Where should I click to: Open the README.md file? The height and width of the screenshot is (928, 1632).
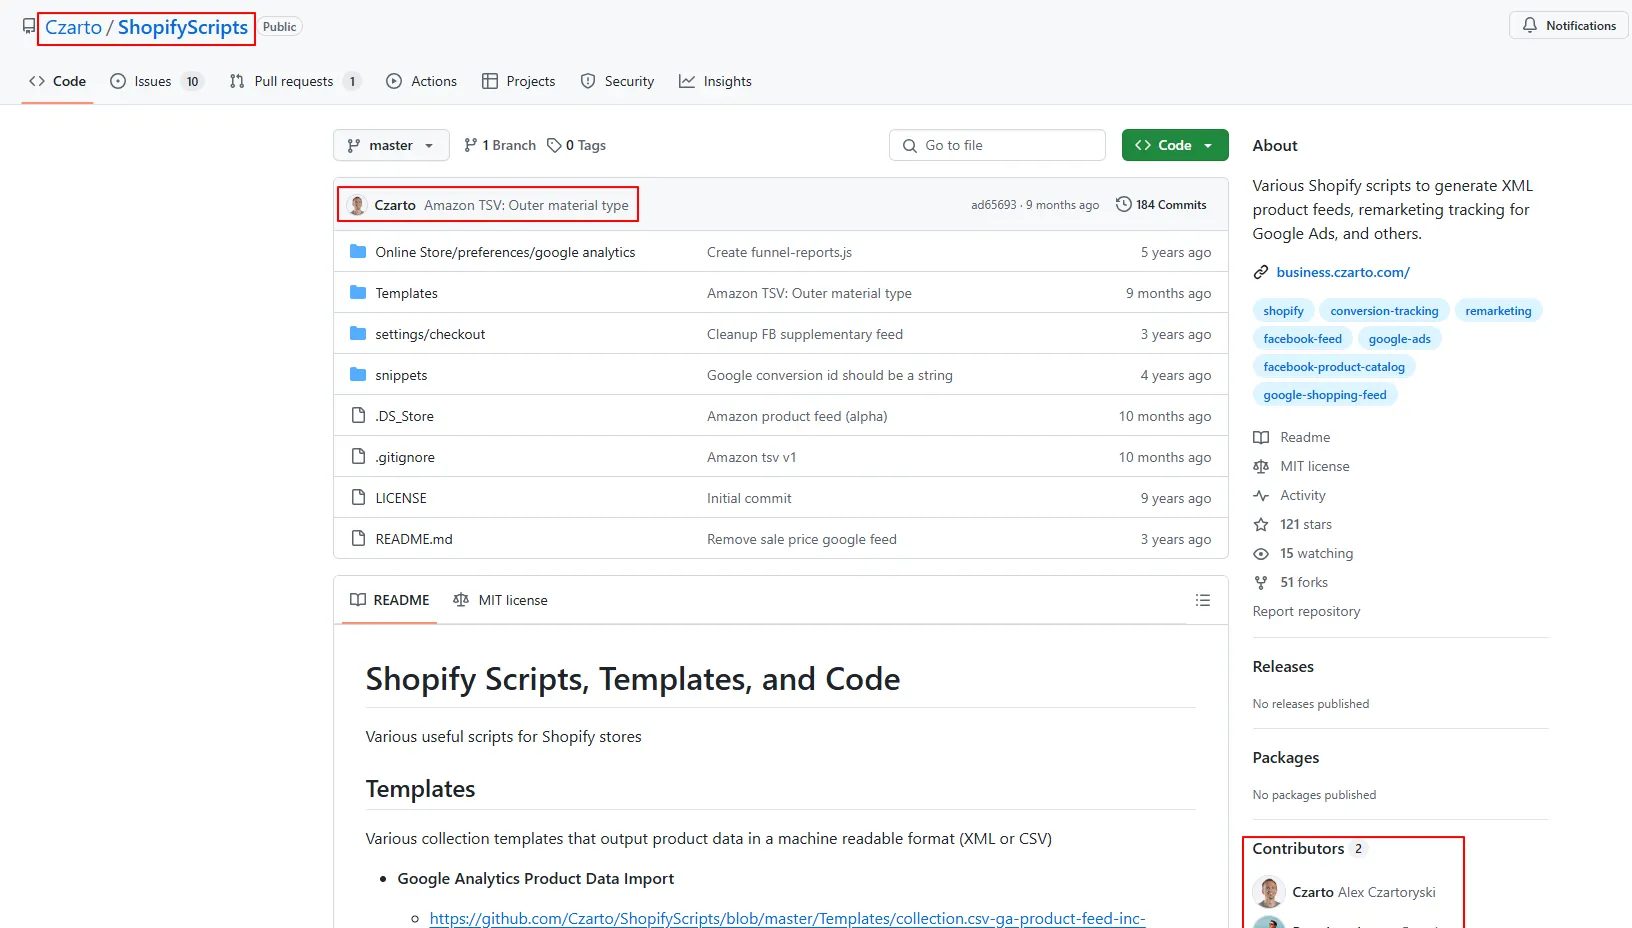click(414, 539)
